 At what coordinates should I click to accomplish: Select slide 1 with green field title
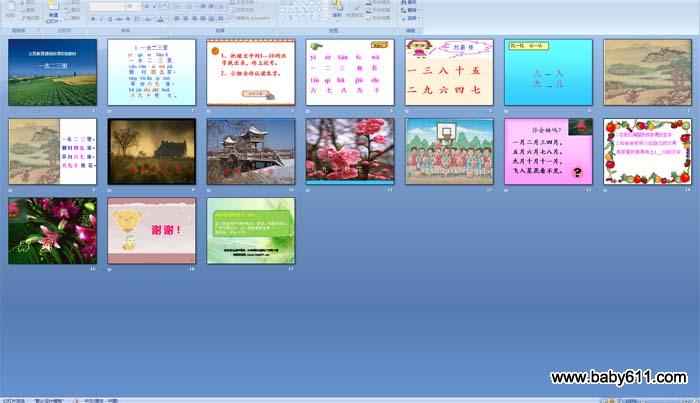(53, 72)
